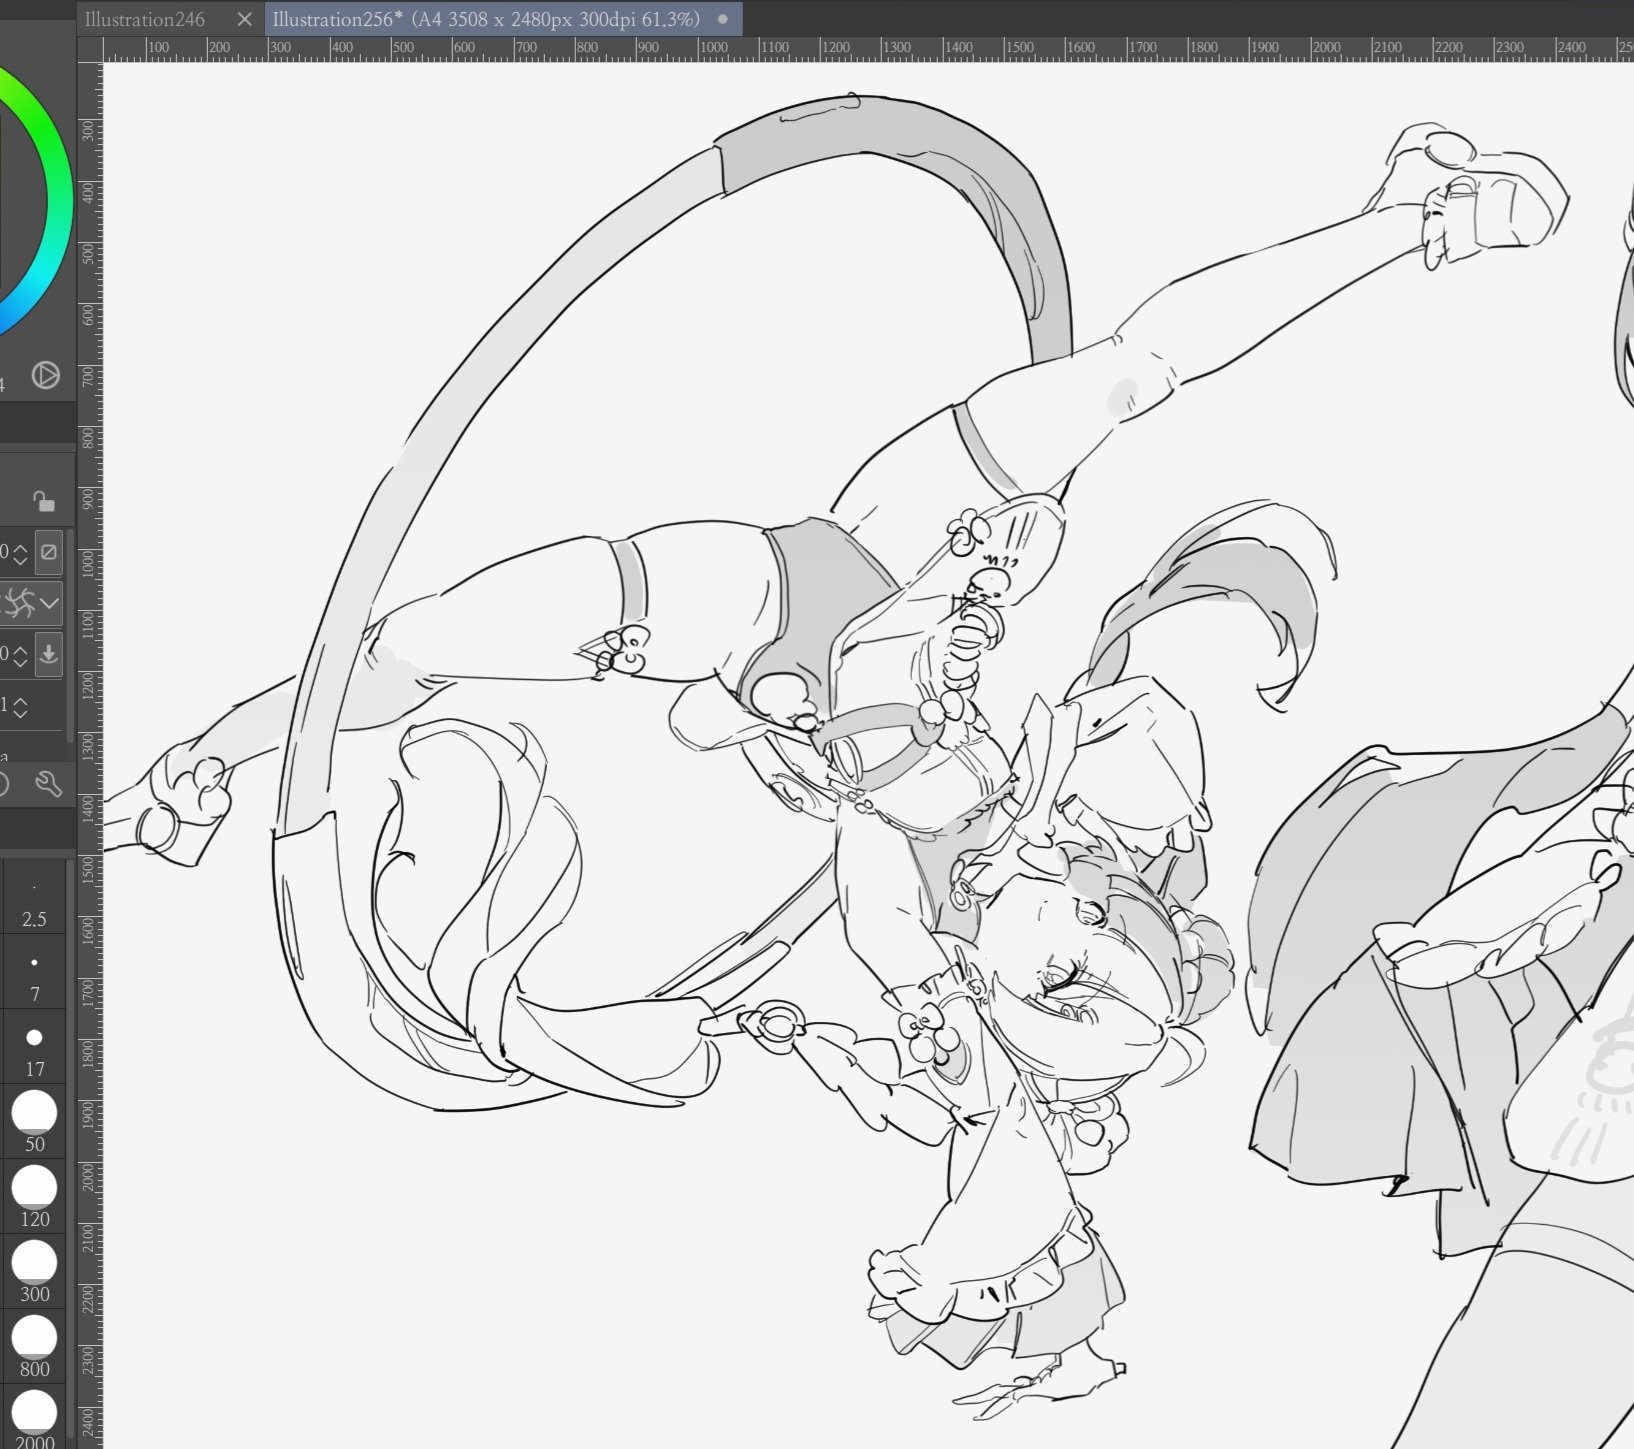Pick the 50 brush size preset
1634x1449 pixels.
tap(34, 1122)
